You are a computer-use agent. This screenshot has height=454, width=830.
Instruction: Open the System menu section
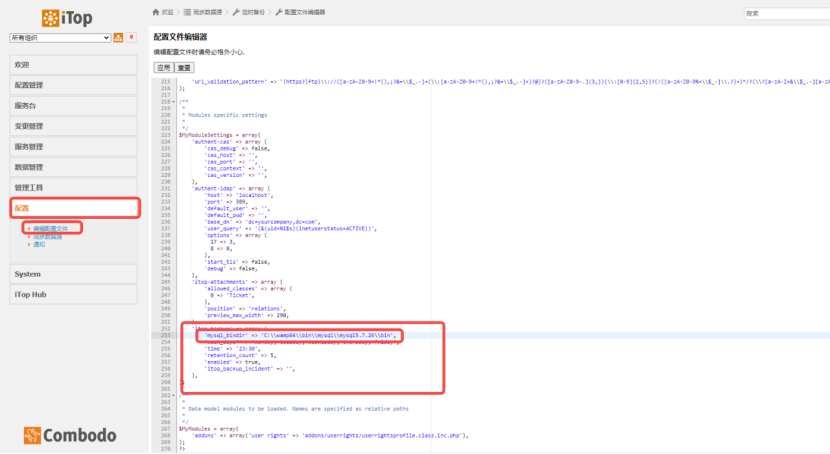click(73, 274)
